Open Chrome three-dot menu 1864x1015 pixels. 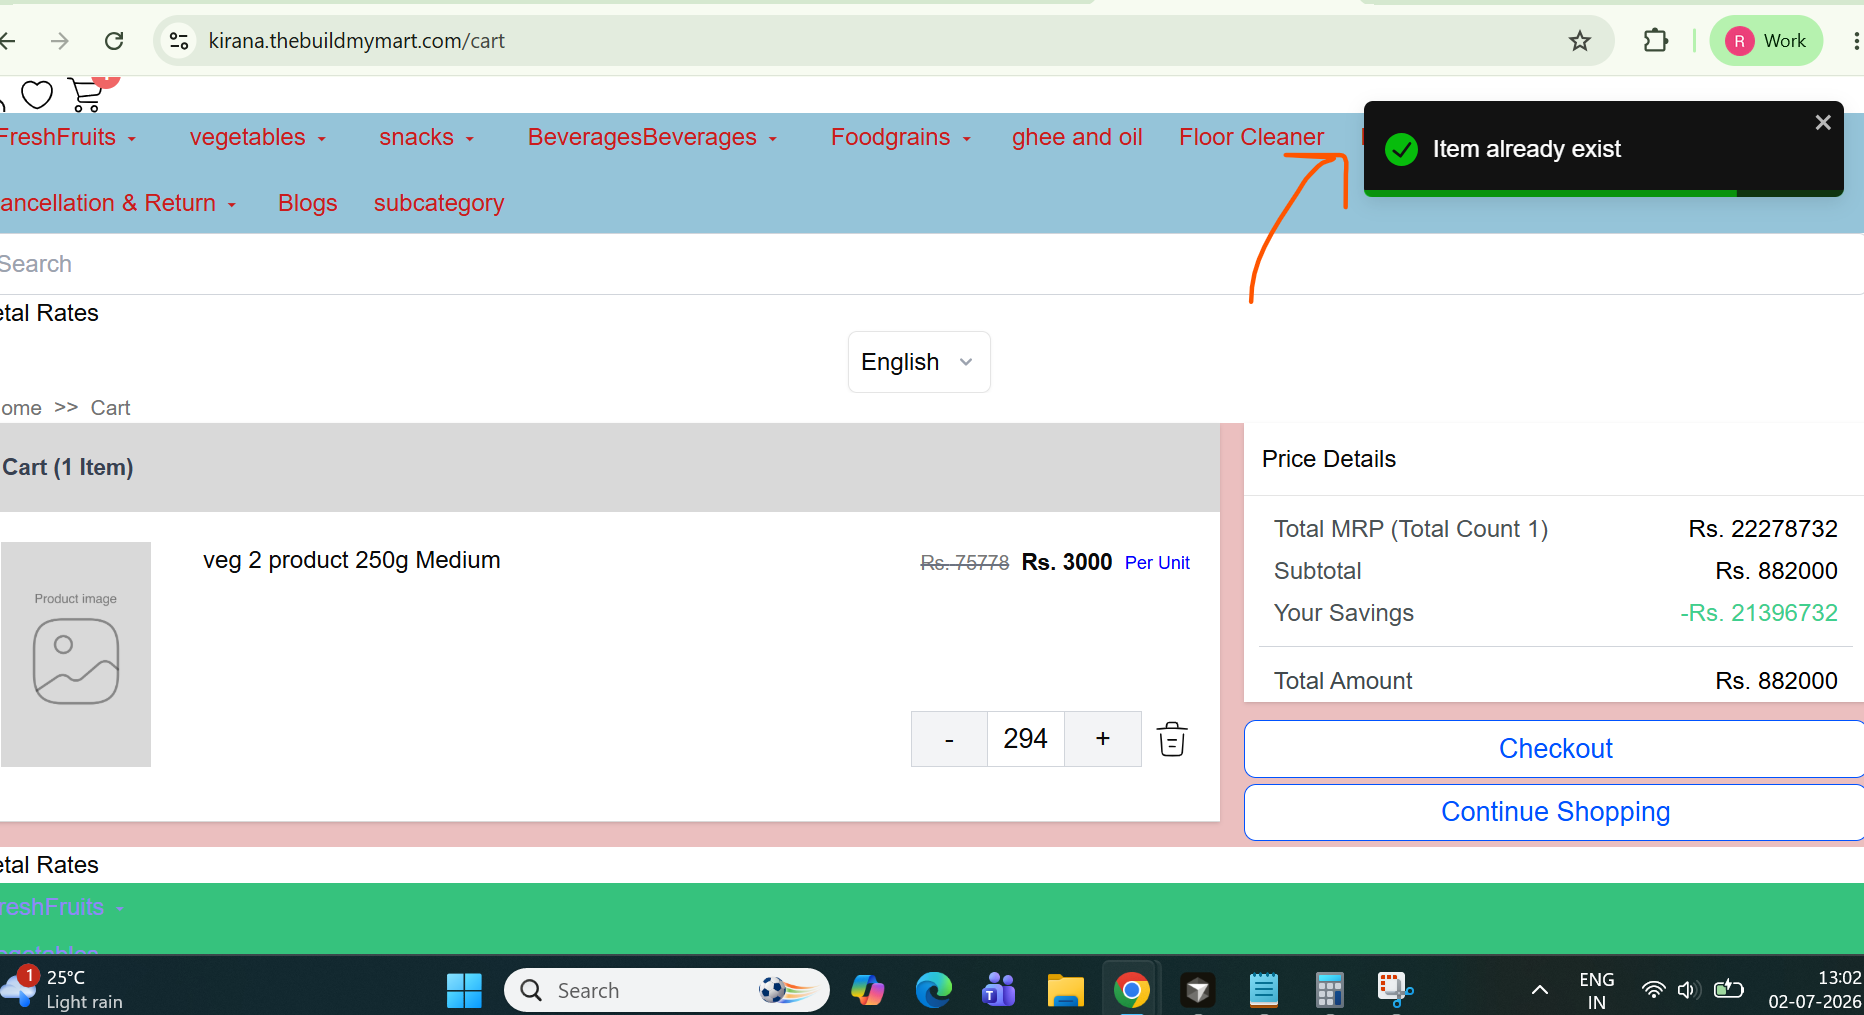point(1855,41)
